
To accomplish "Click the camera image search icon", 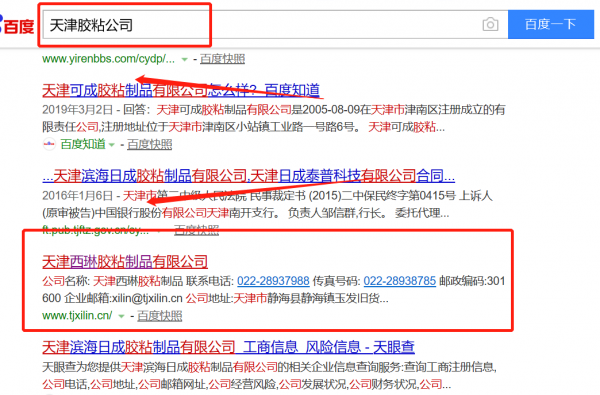I will click(490, 25).
